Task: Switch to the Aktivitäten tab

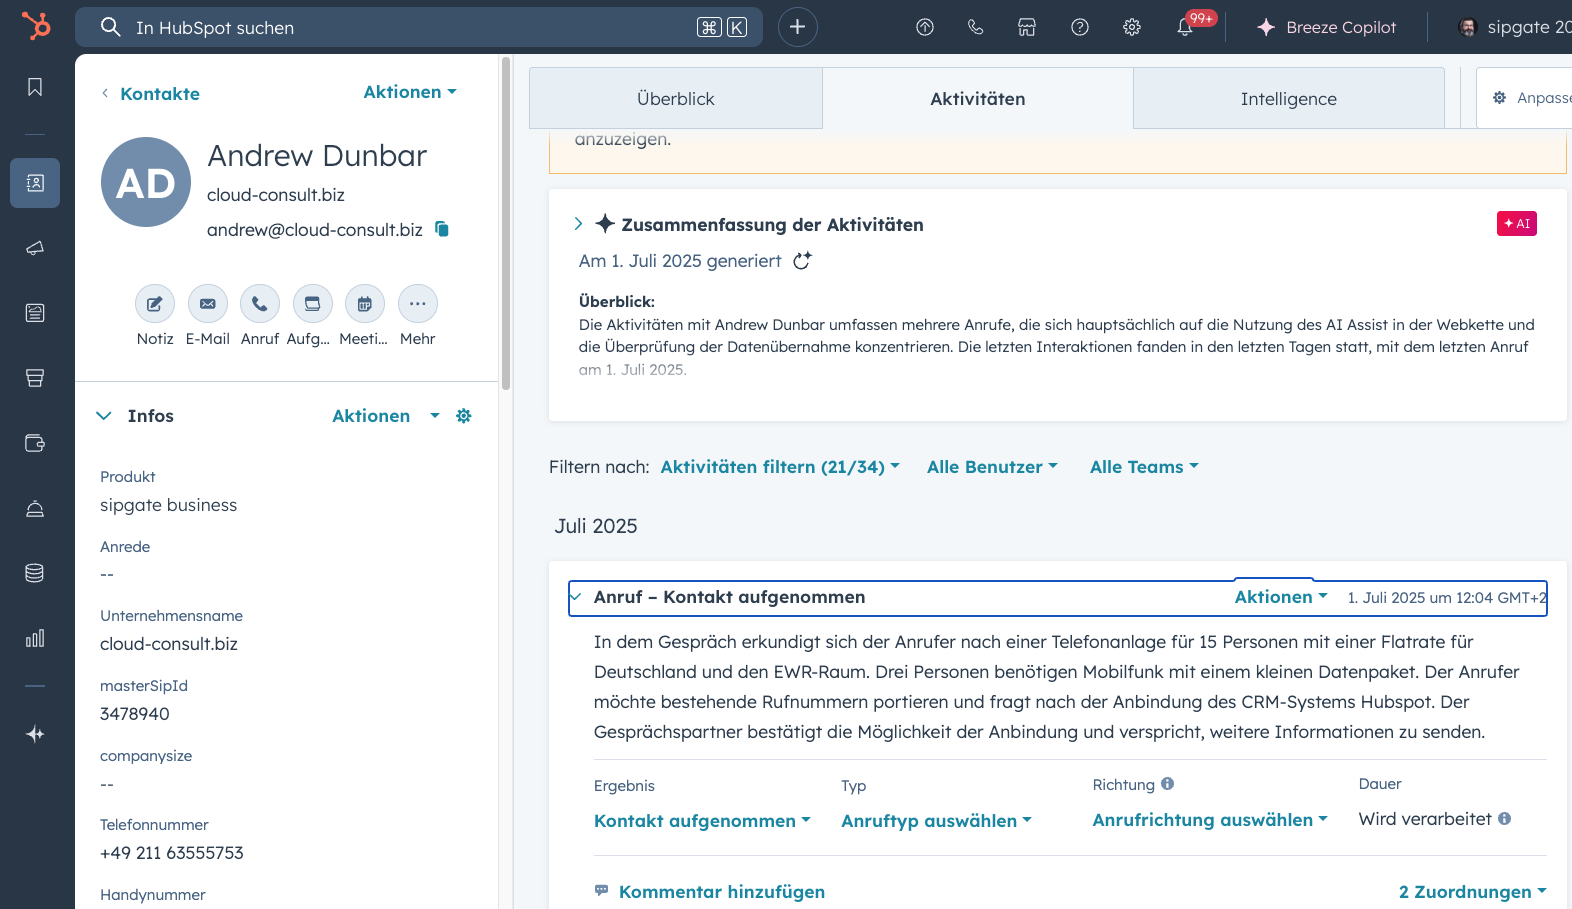Action: pos(978,98)
